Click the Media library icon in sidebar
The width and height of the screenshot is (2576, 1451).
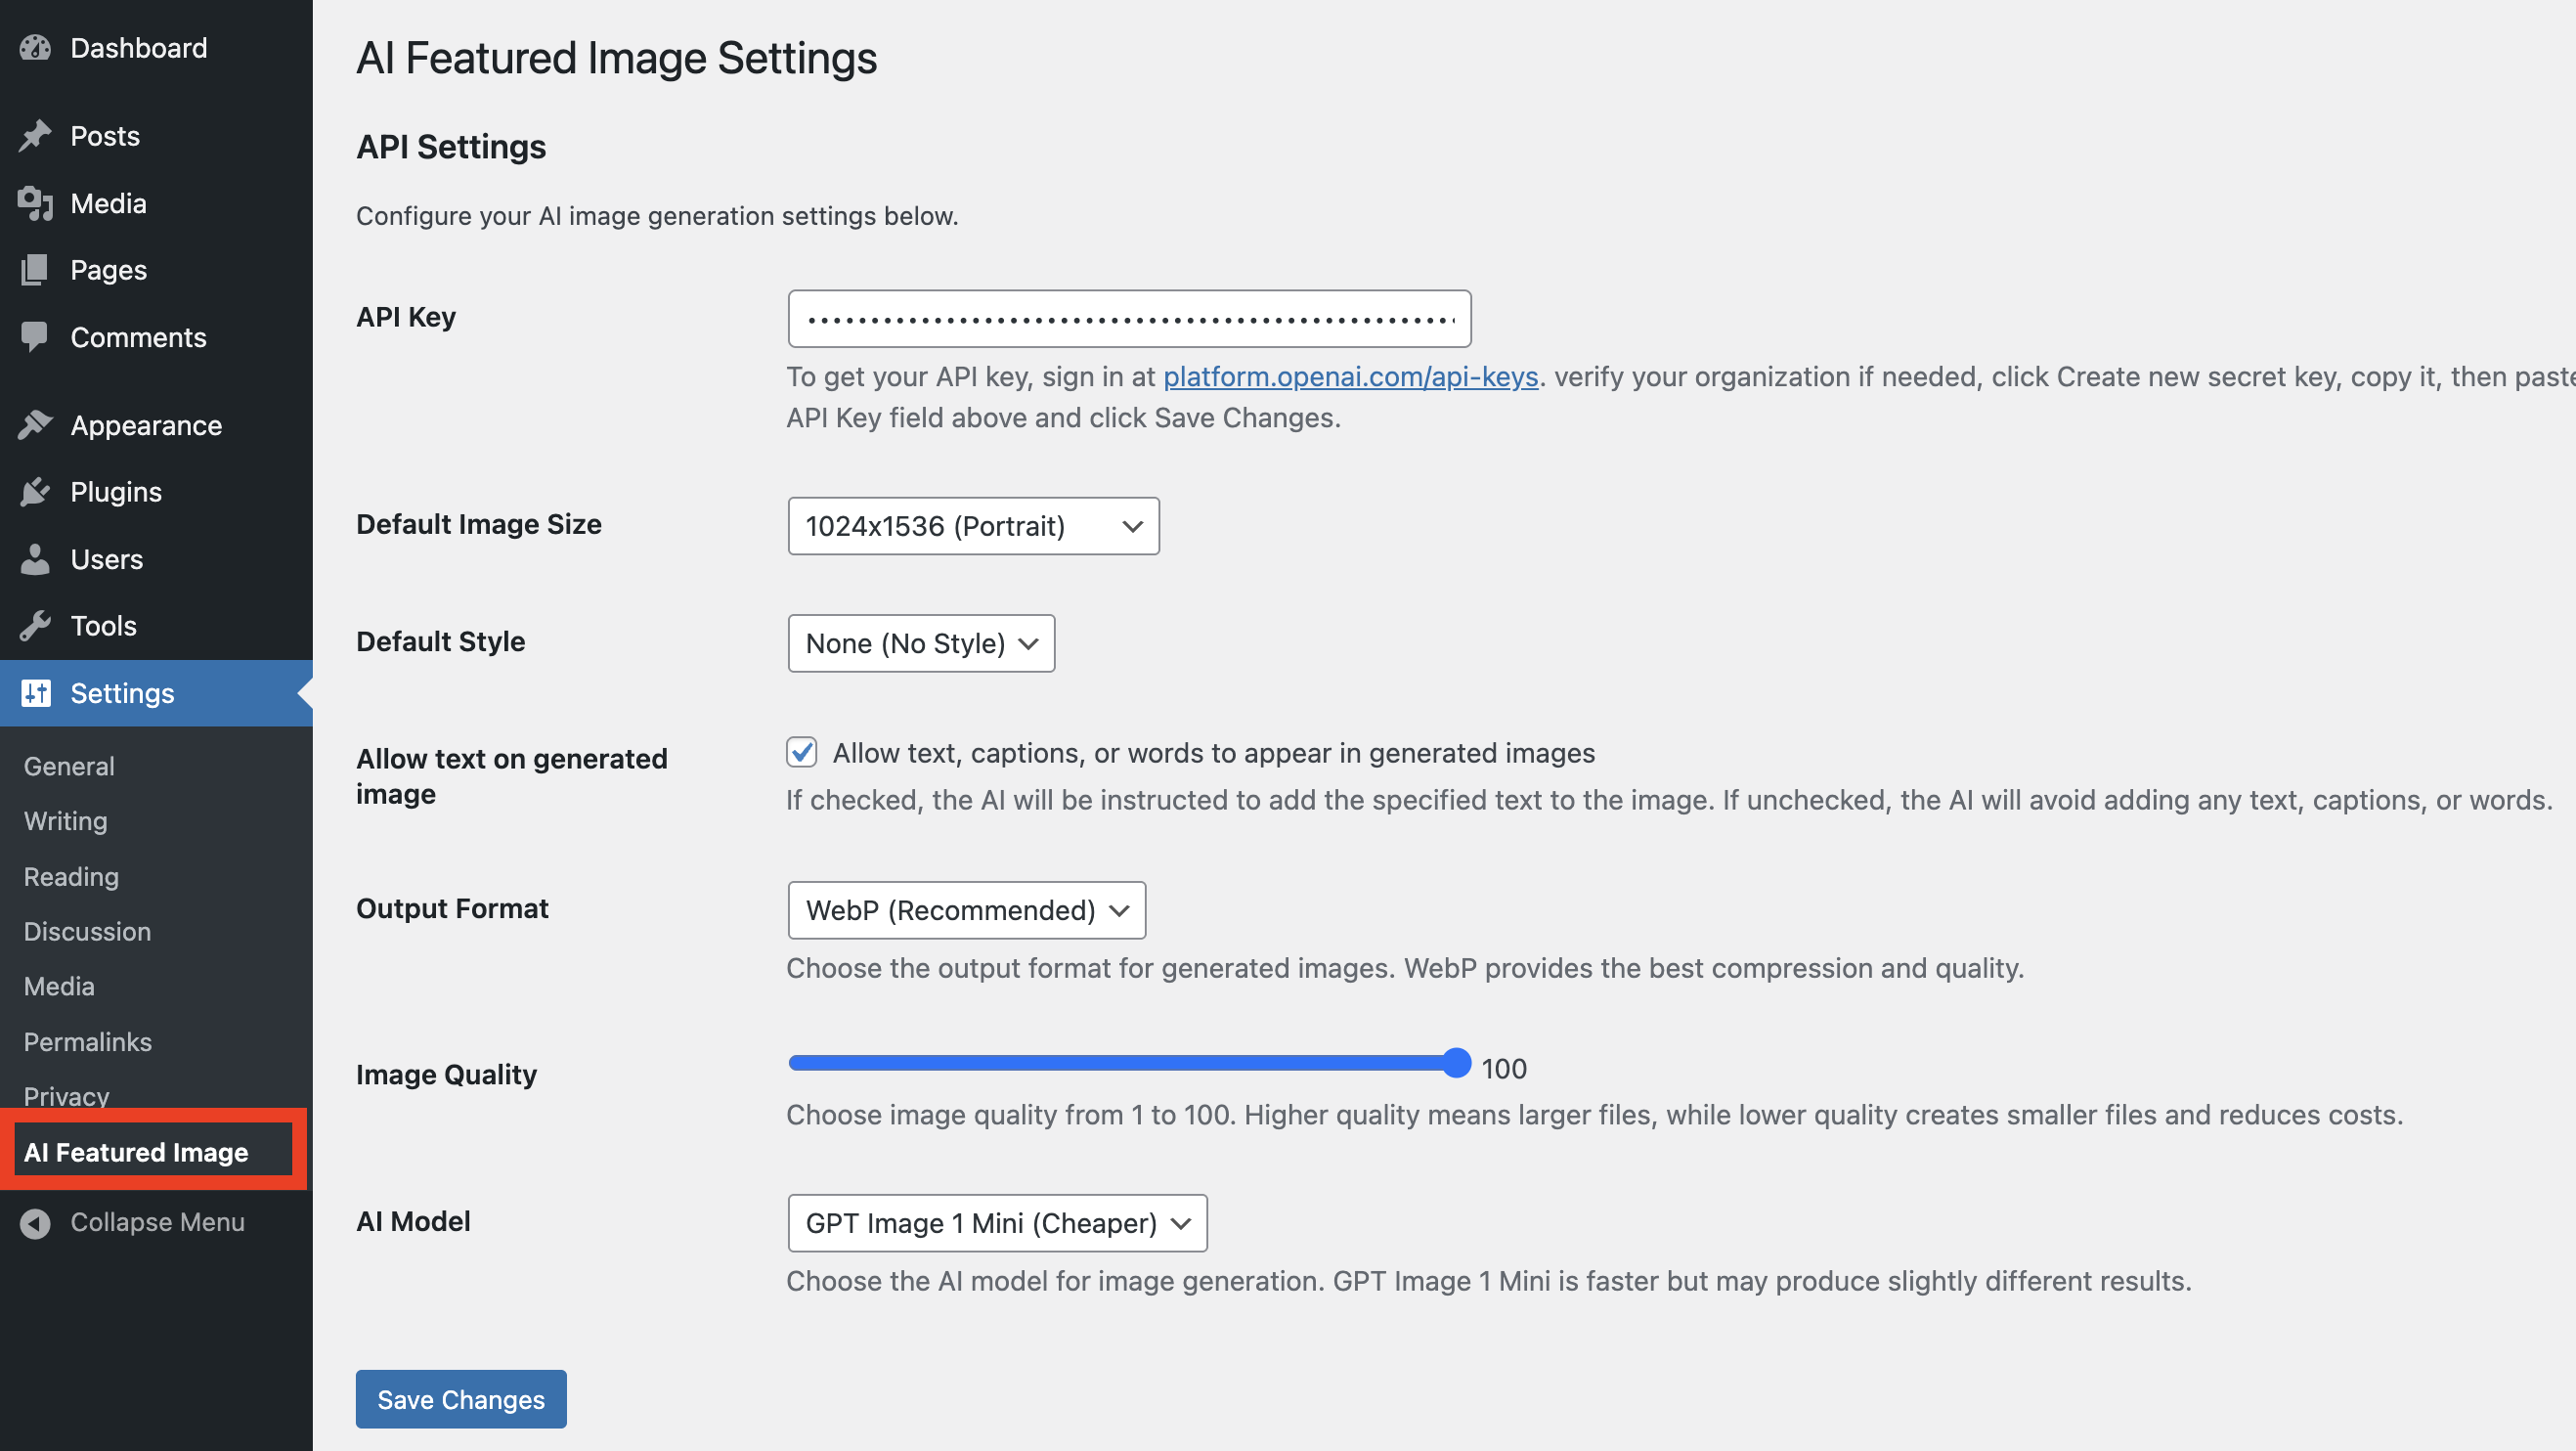coord(35,203)
